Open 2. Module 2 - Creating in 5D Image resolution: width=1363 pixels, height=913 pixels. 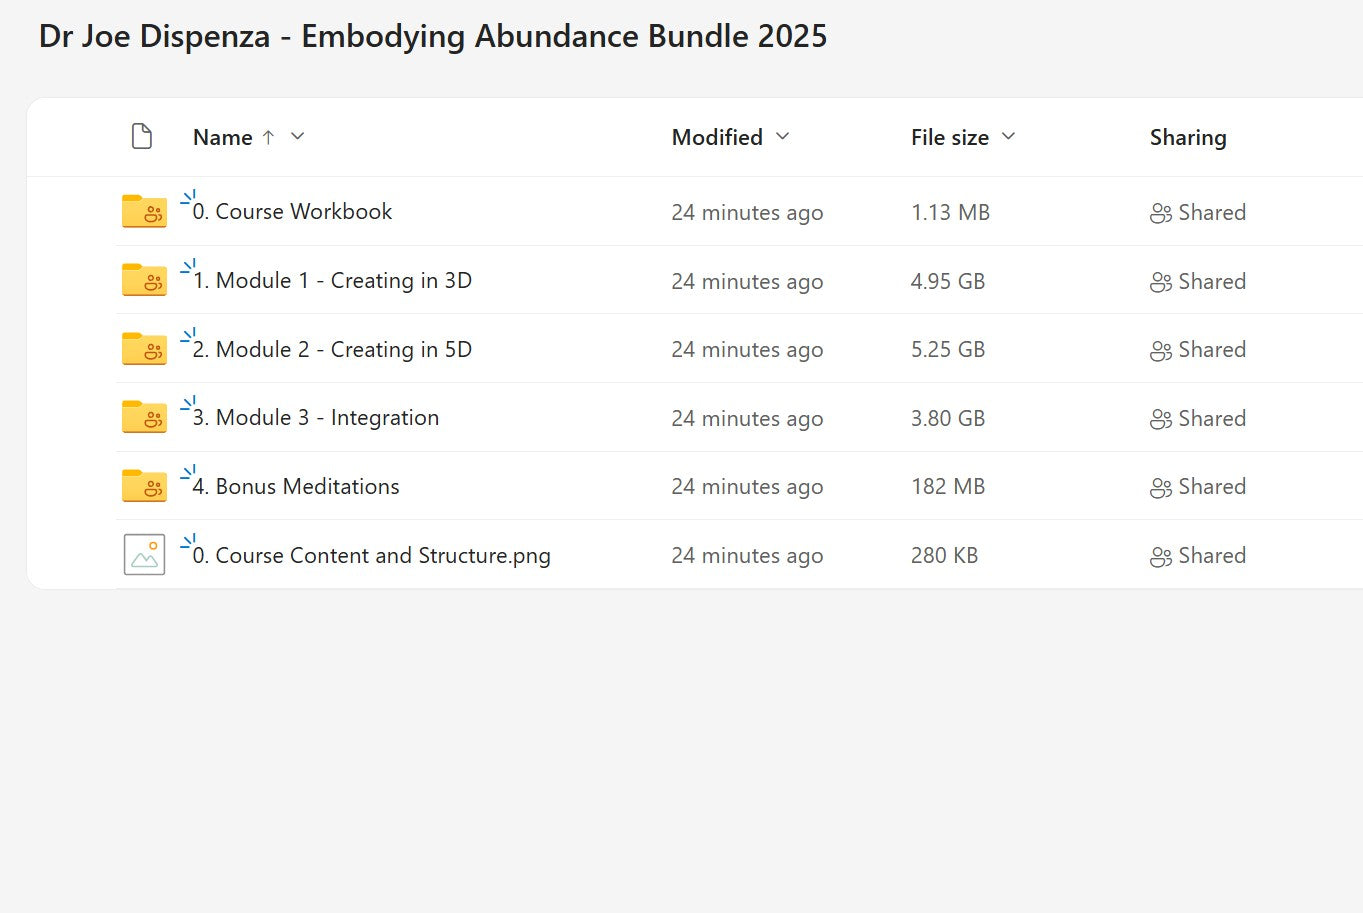[343, 350]
